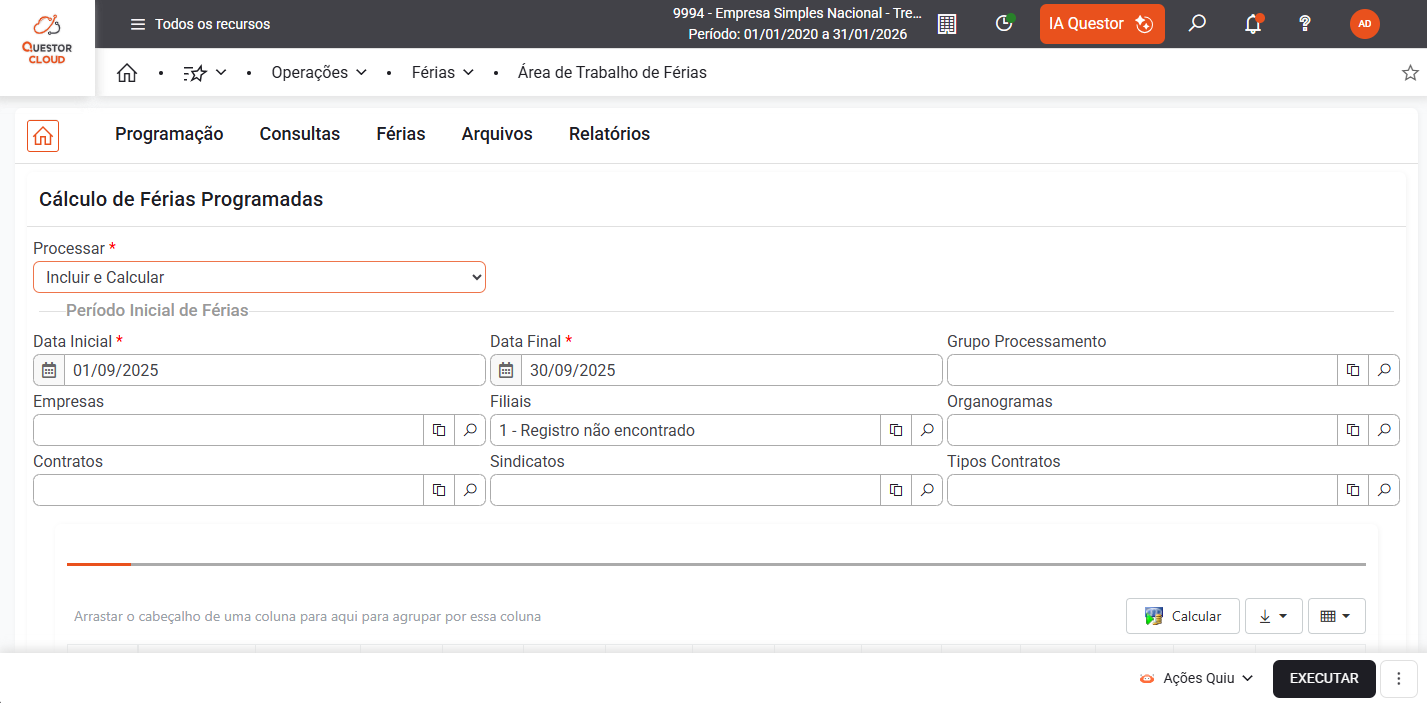The width and height of the screenshot is (1427, 703).
Task: Click search icon for Grupo Processamento
Action: (x=1383, y=370)
